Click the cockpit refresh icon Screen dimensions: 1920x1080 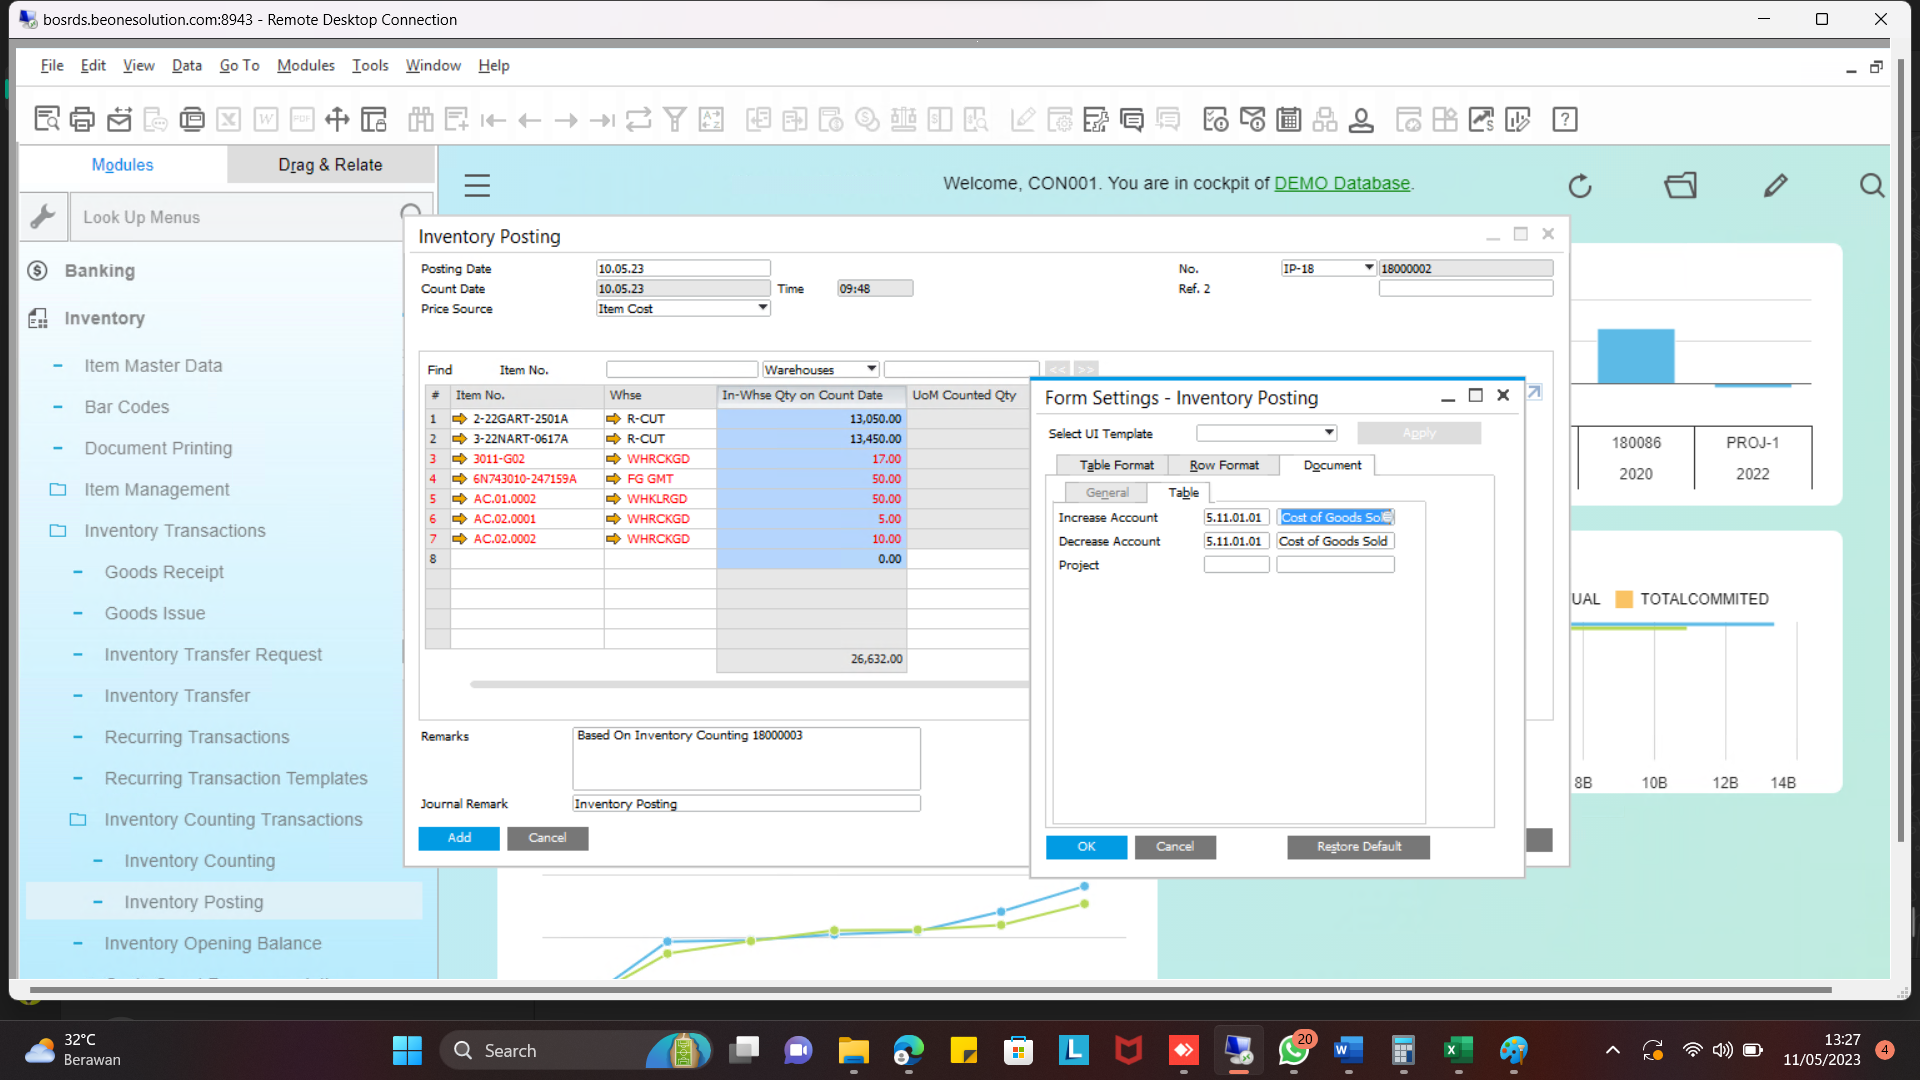tap(1580, 186)
